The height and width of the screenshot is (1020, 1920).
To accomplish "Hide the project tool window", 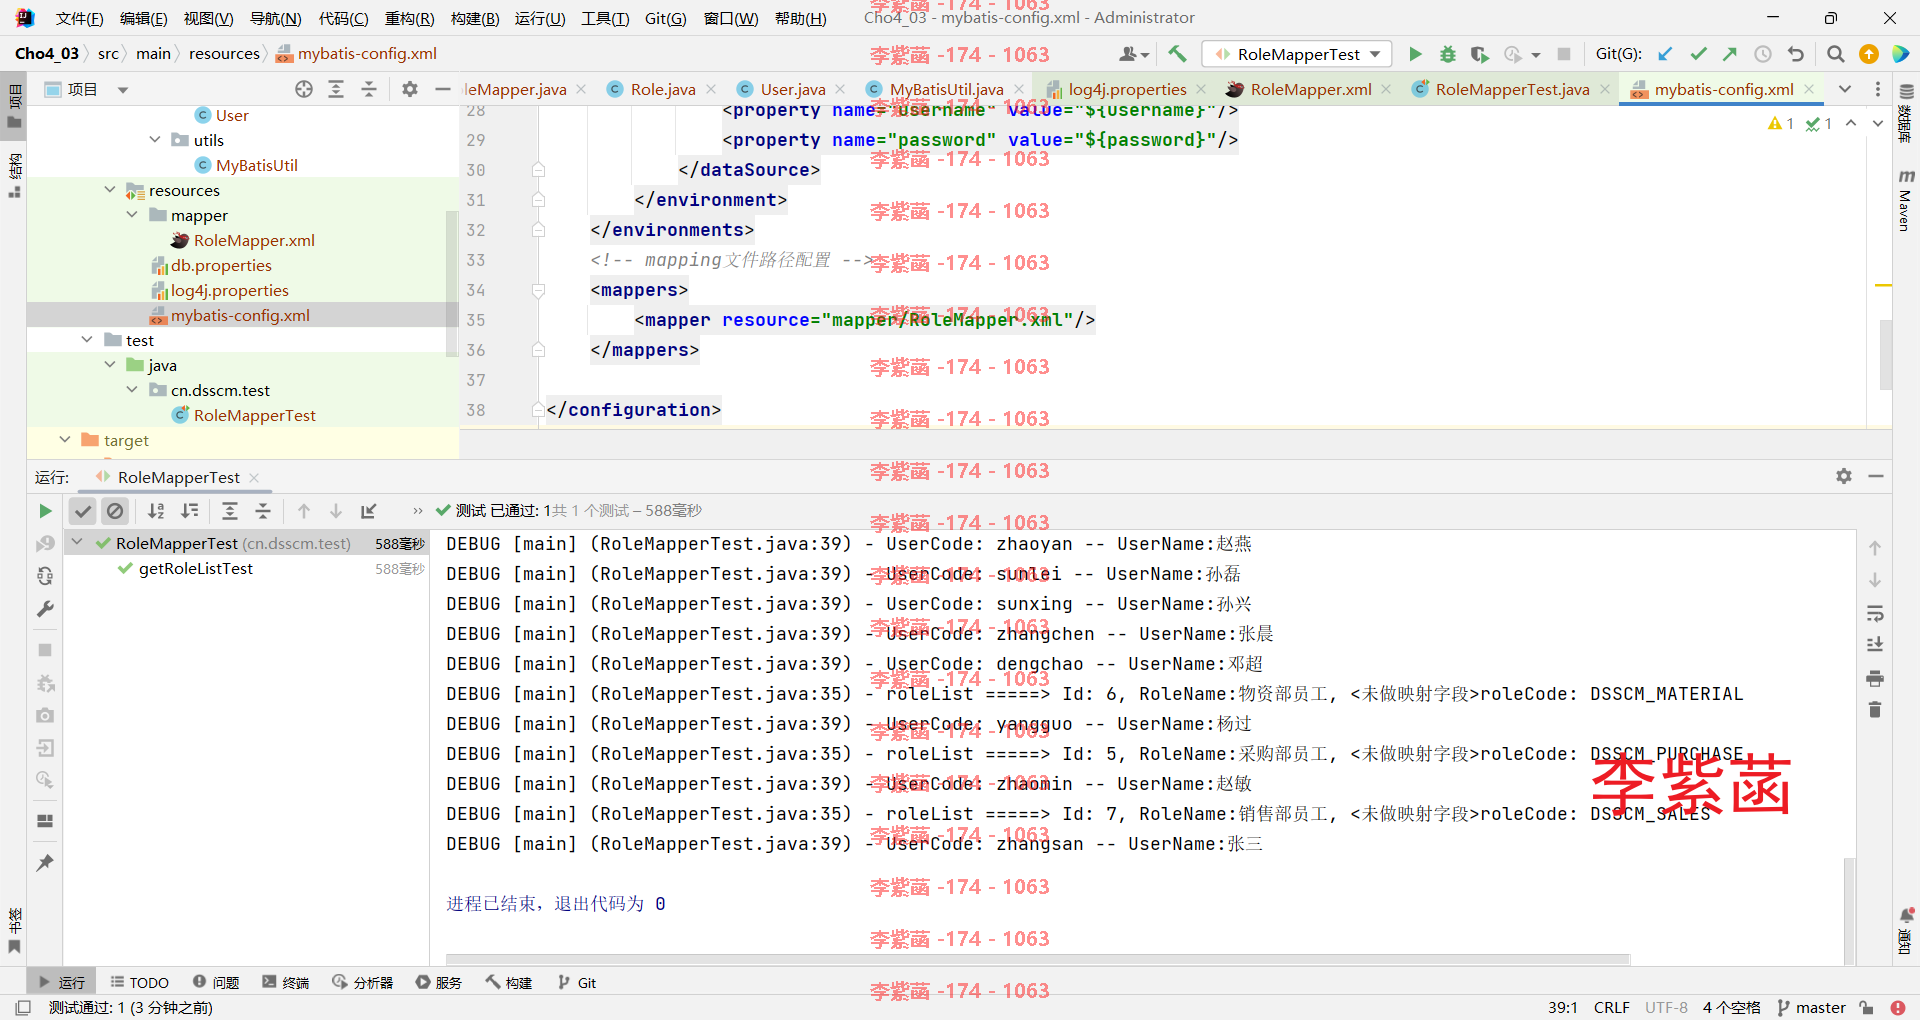I will 443,89.
